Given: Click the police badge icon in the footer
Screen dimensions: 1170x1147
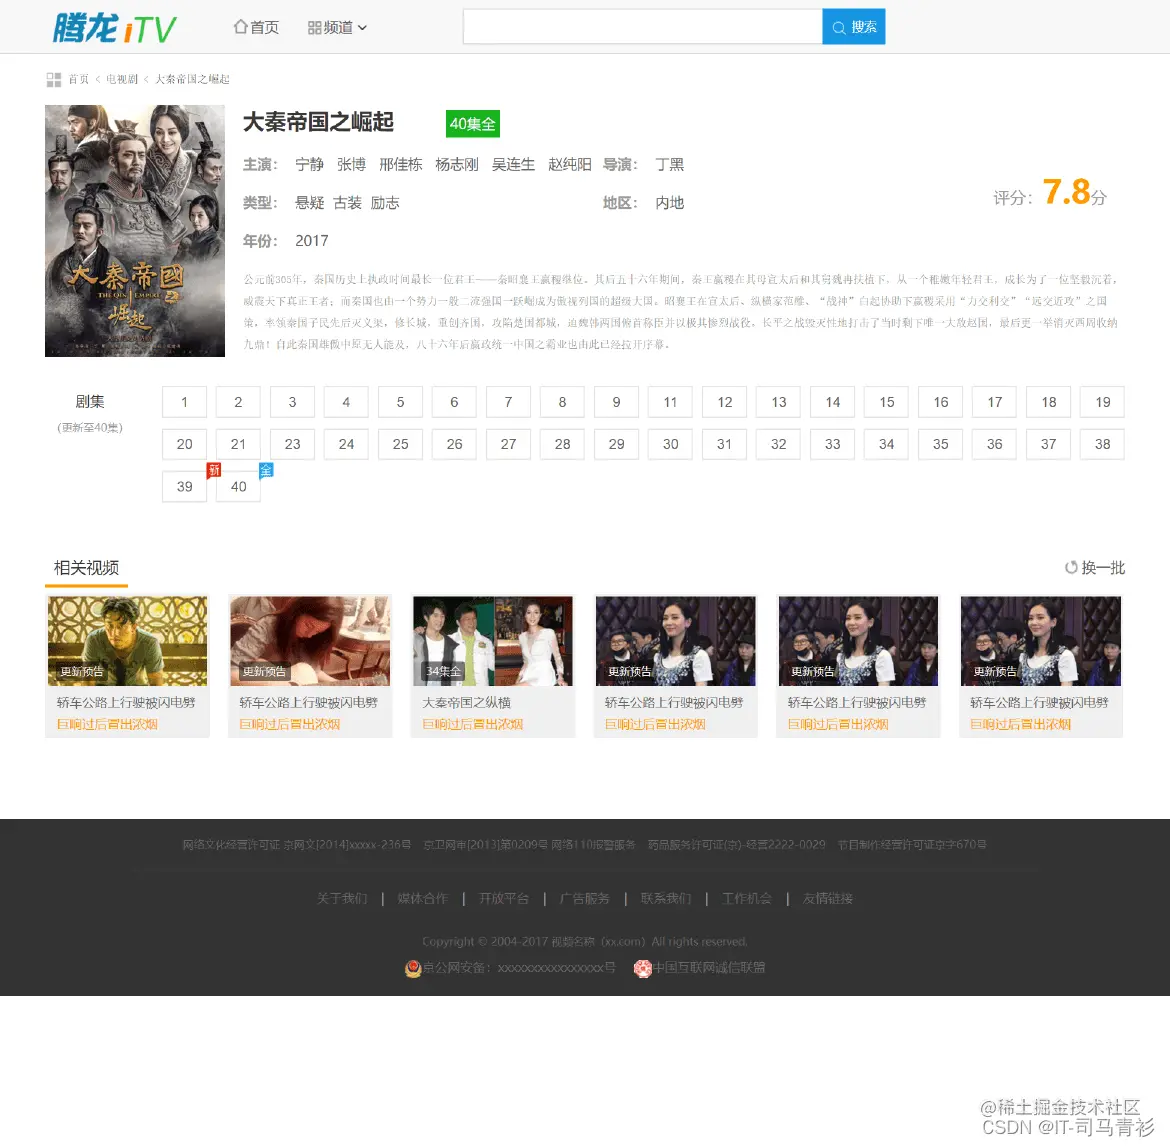Looking at the screenshot, I should click(x=413, y=968).
